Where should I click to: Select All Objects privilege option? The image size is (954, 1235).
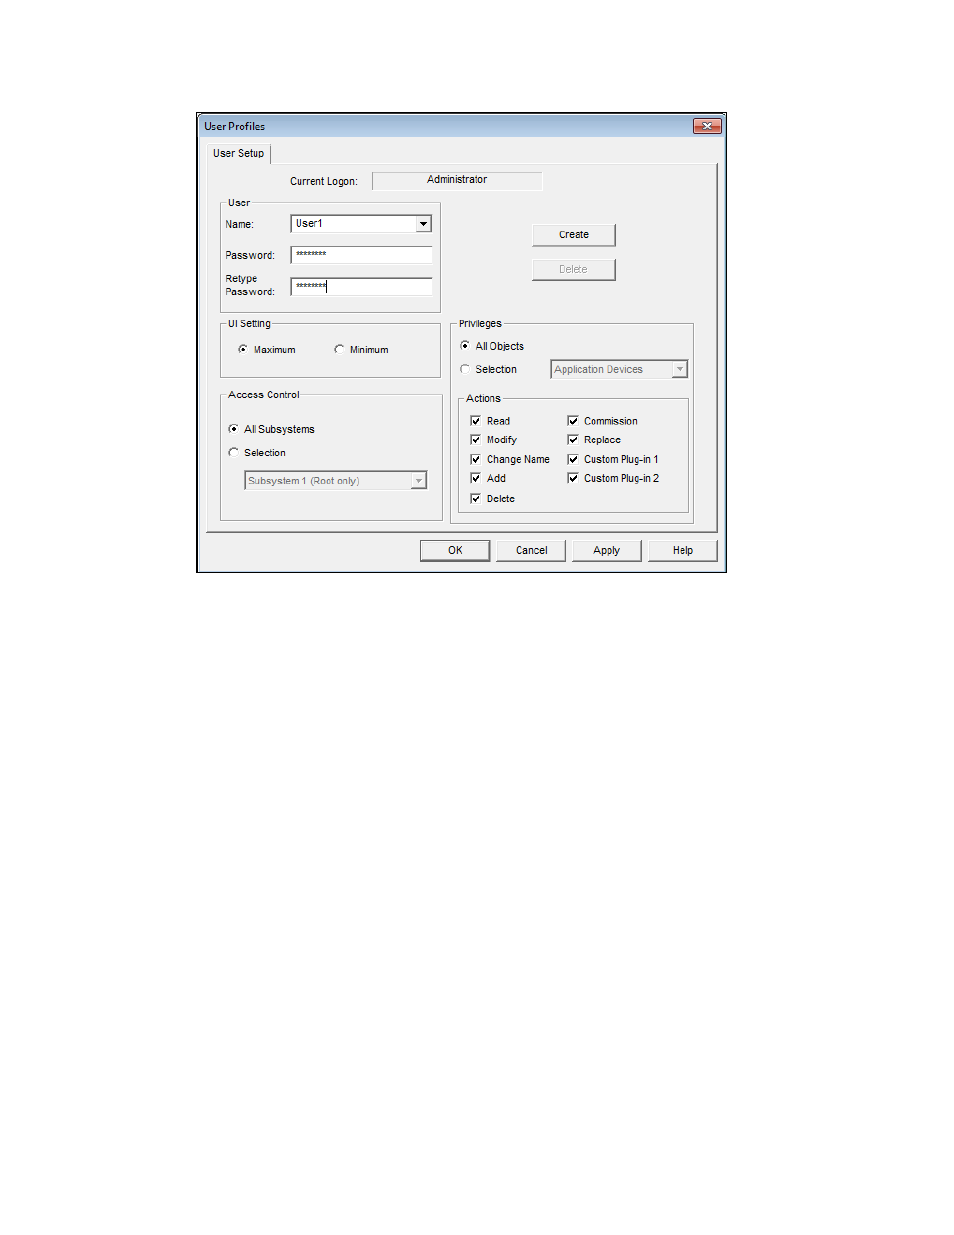[465, 346]
